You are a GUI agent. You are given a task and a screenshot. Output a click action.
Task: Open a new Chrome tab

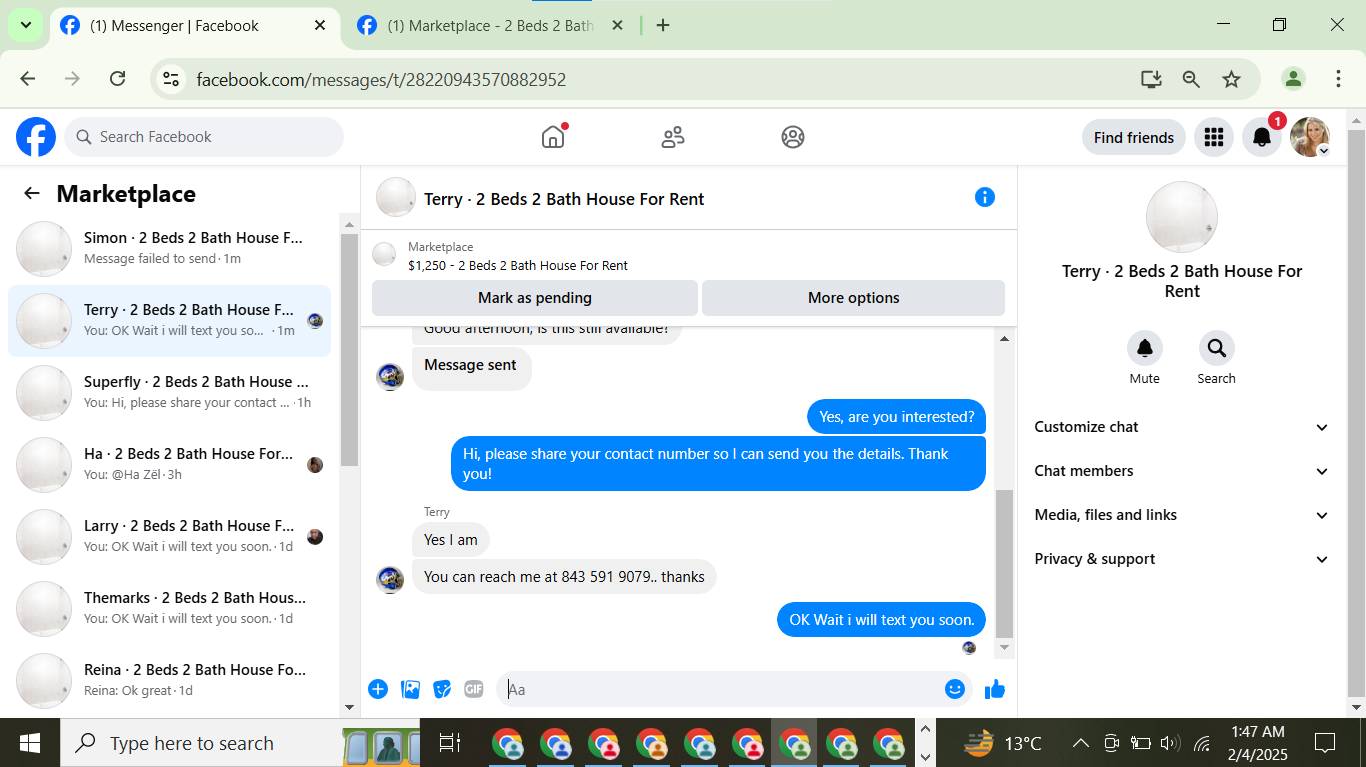click(x=663, y=26)
